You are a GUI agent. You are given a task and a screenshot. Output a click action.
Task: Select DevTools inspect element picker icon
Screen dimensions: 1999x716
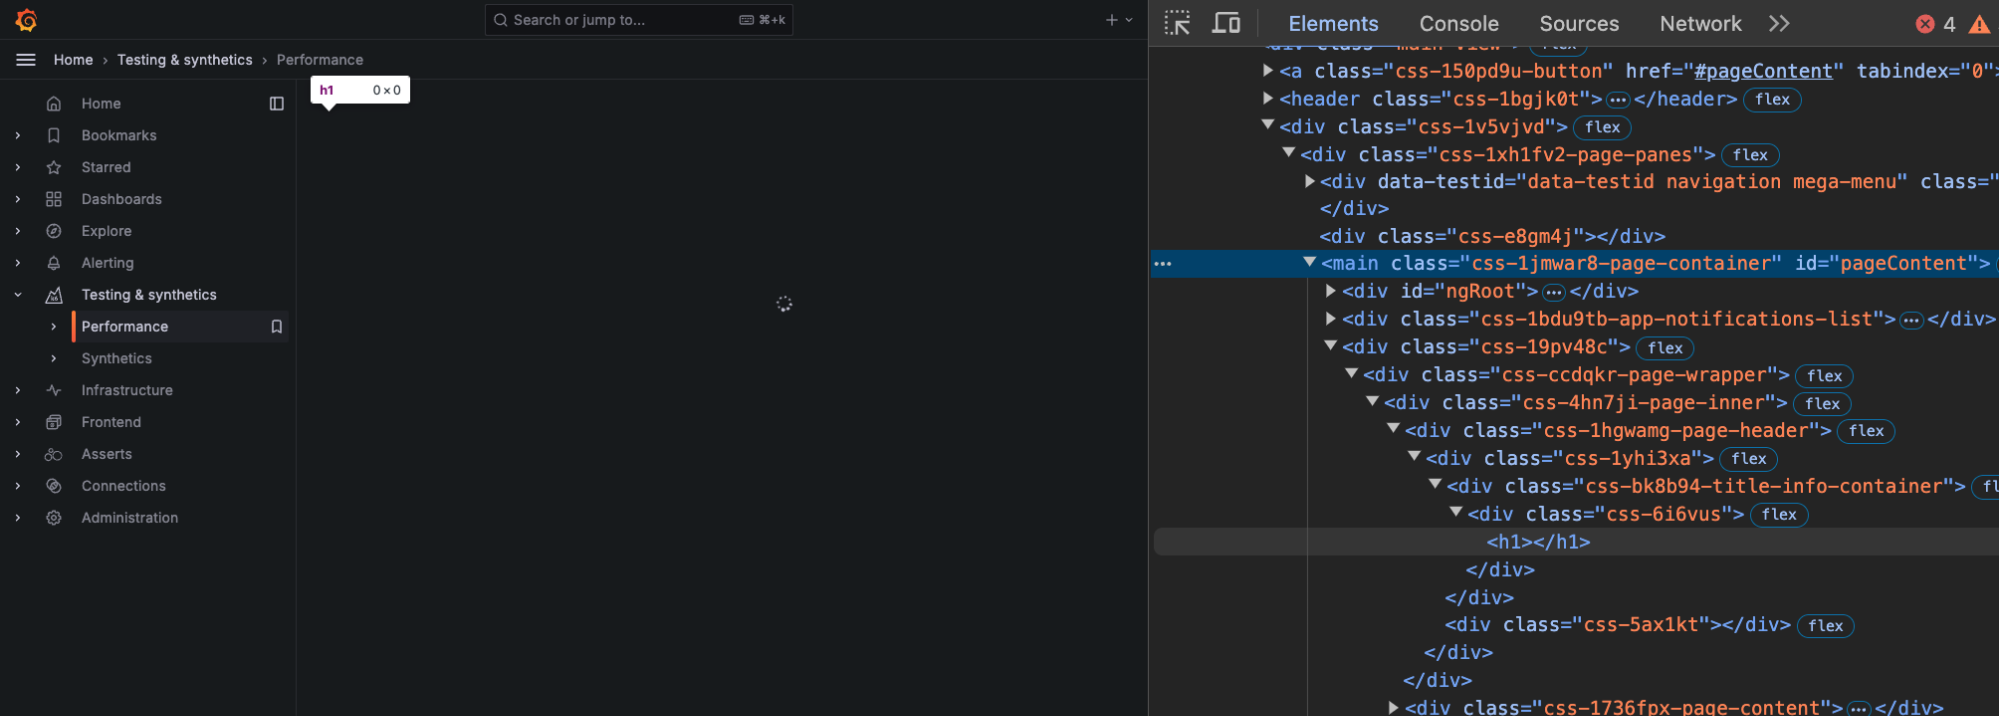(x=1177, y=23)
